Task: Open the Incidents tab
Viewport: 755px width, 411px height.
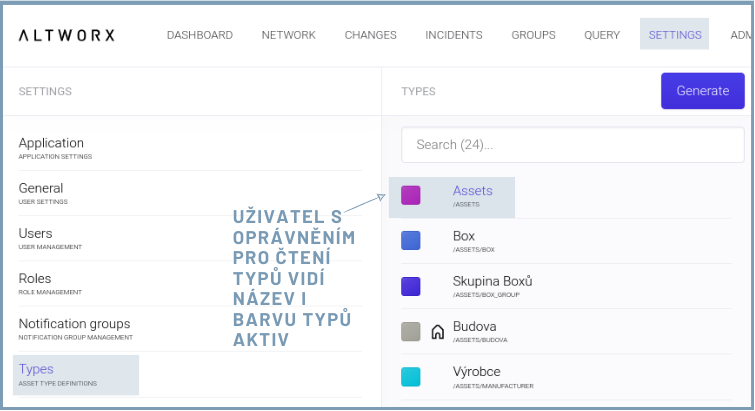Action: [x=453, y=35]
